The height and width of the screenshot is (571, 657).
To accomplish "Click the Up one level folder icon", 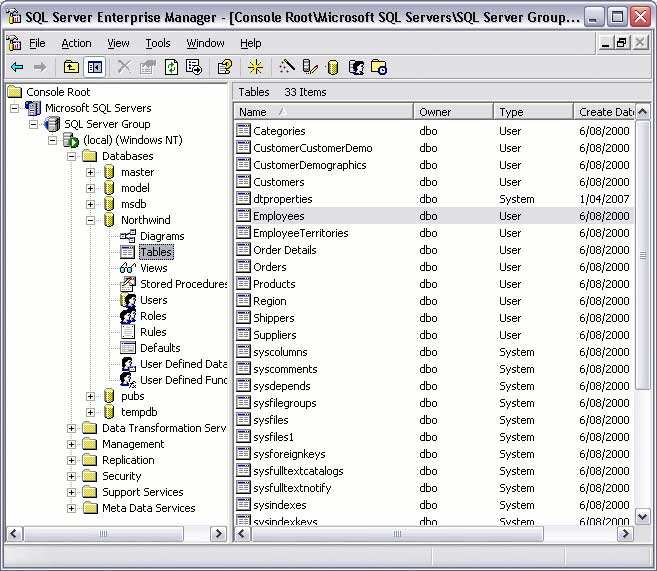I will pos(71,67).
